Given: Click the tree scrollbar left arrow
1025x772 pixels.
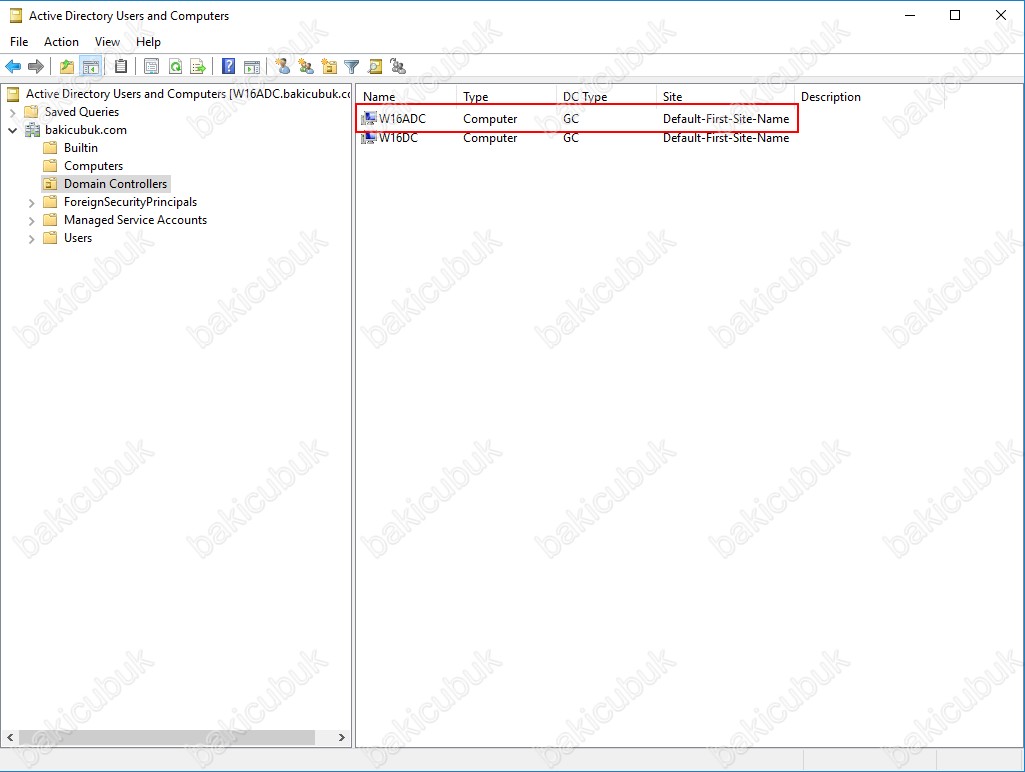Looking at the screenshot, I should (x=10, y=737).
